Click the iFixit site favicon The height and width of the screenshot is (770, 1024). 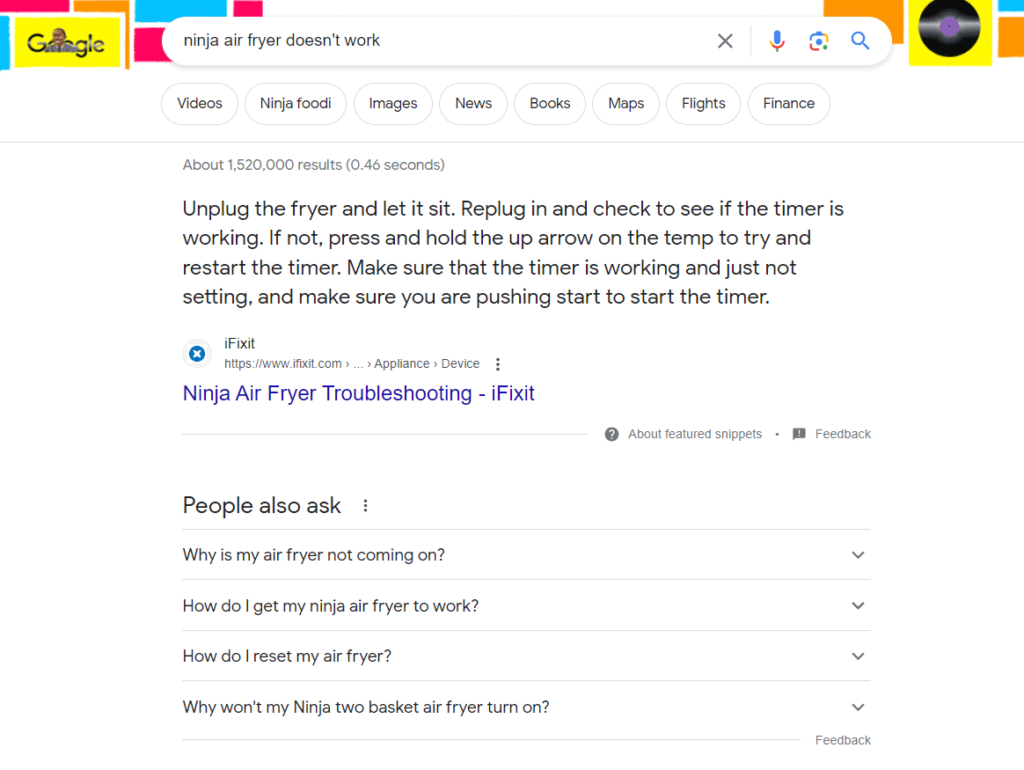(197, 353)
